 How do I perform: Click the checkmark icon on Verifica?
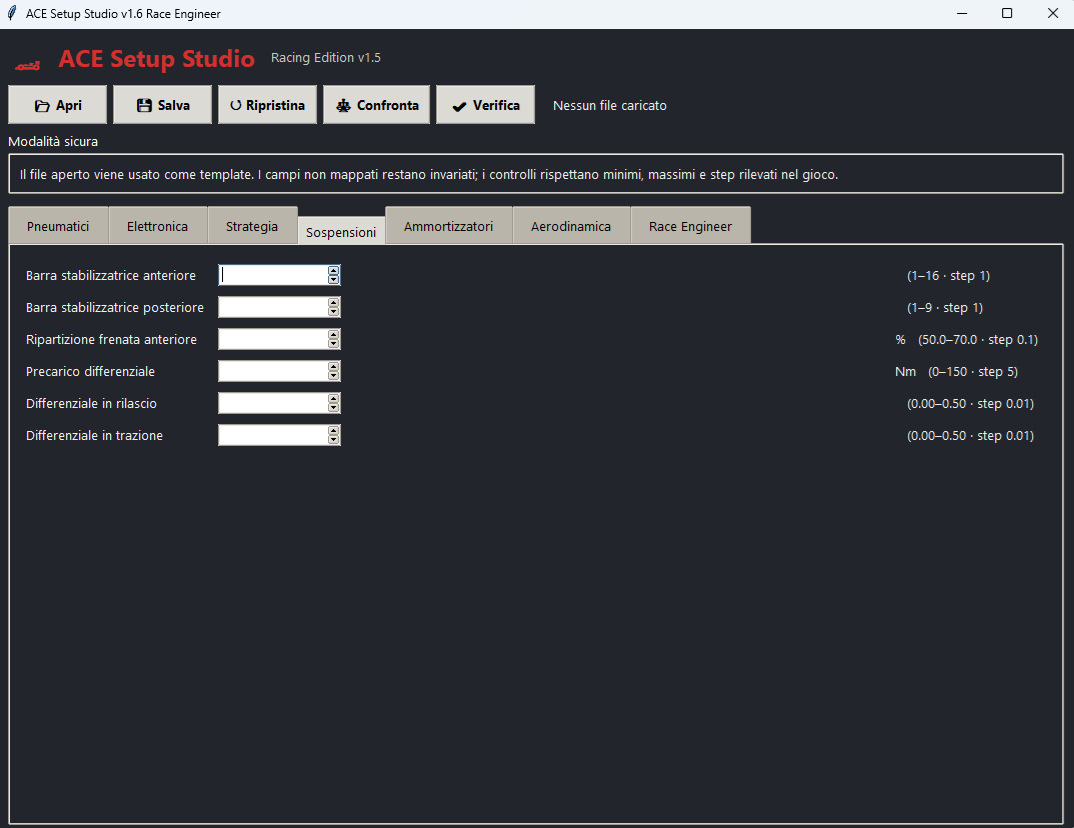coord(460,106)
